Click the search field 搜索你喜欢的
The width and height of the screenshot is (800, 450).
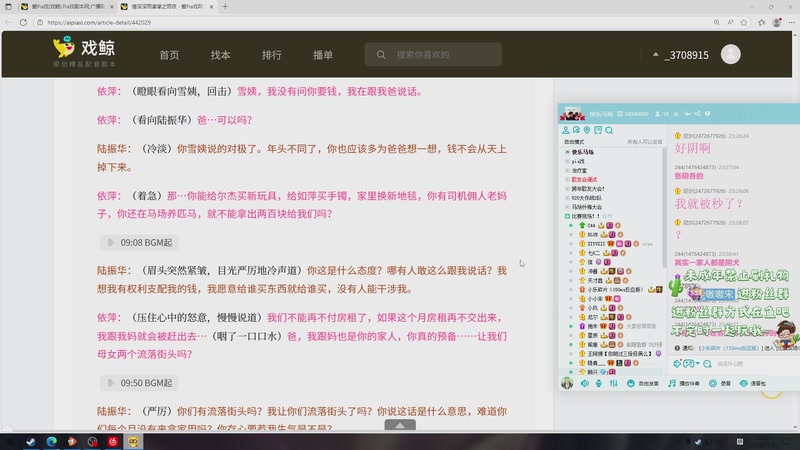[x=433, y=55]
